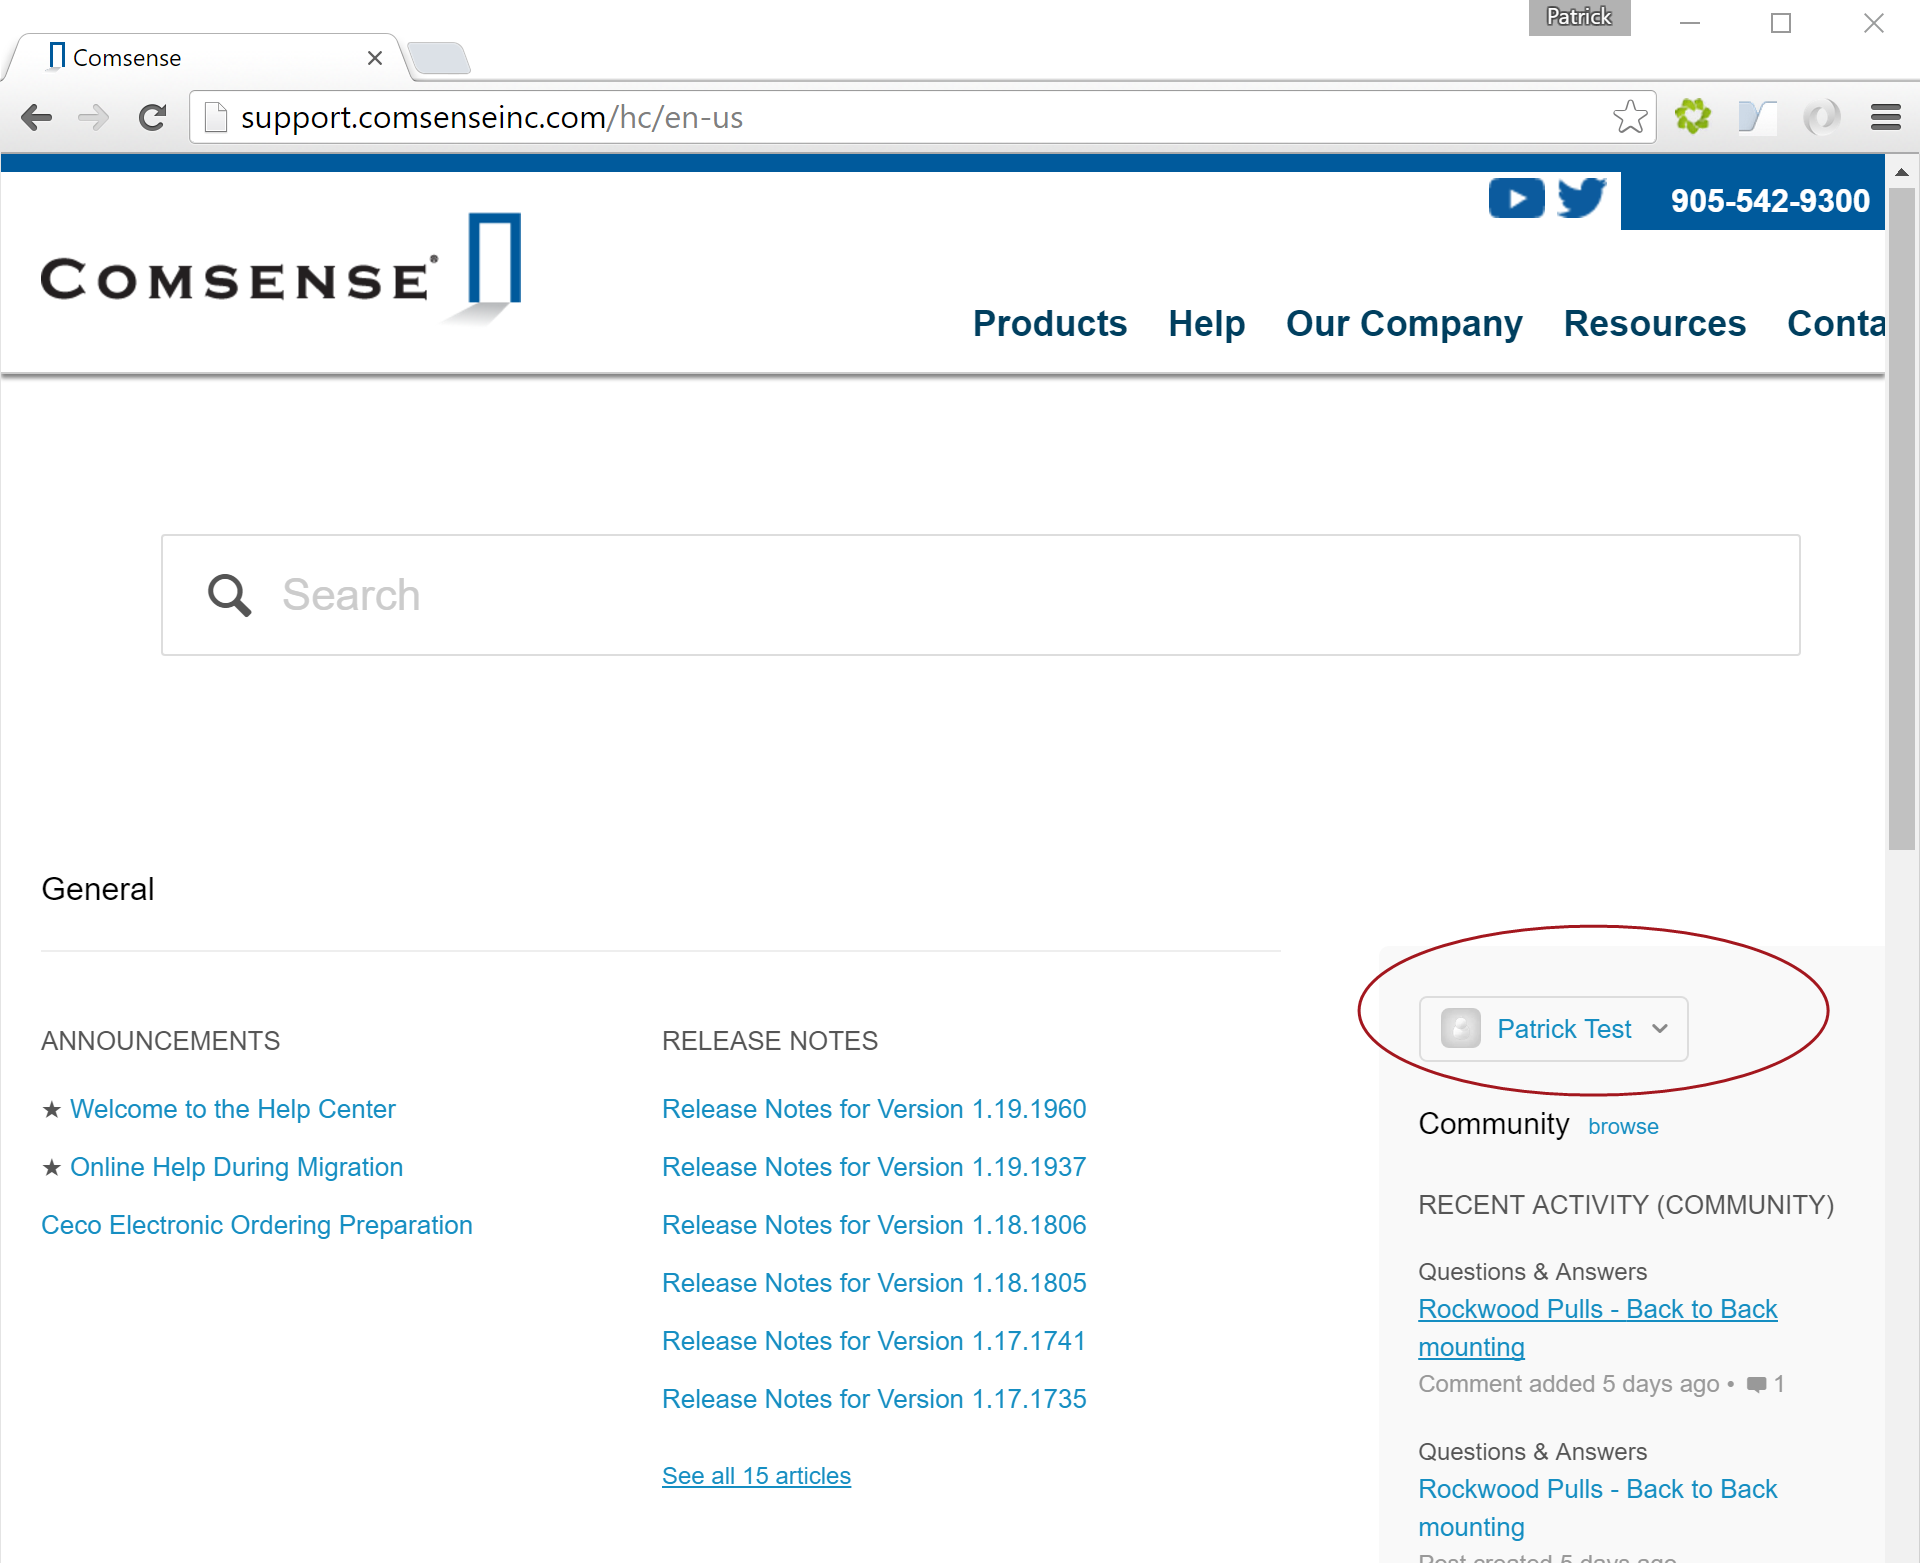
Task: Click the Patrick profile badge
Action: click(x=1579, y=17)
